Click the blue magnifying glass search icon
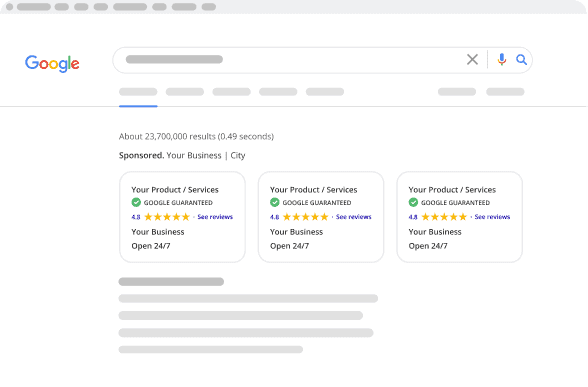This screenshot has height=387, width=588. [521, 60]
